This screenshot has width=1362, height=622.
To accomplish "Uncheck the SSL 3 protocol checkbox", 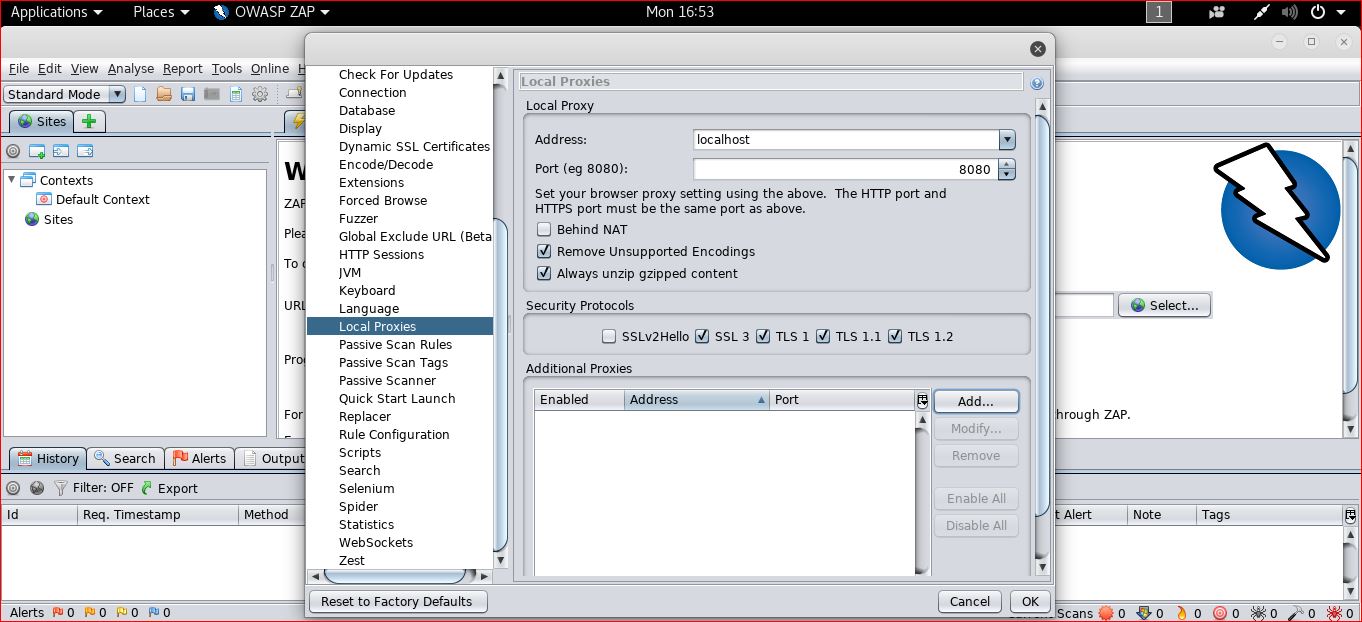I will pyautogui.click(x=702, y=336).
